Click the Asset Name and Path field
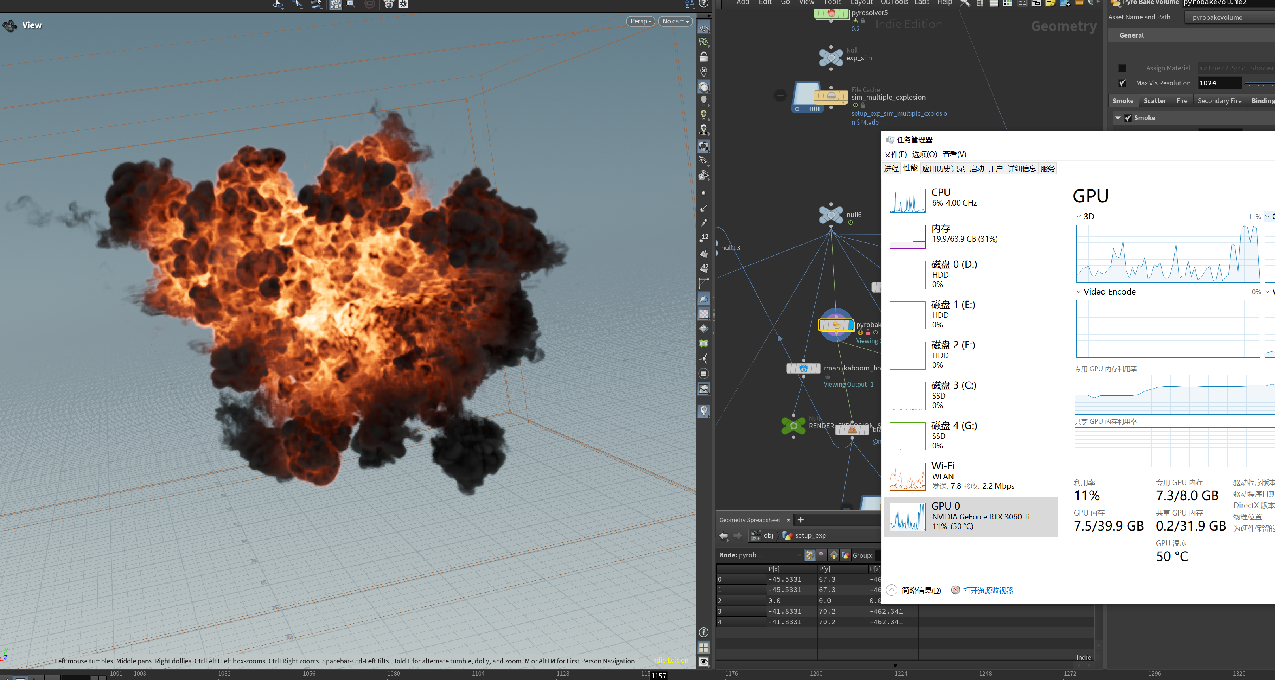This screenshot has height=680, width=1275. coord(1229,17)
